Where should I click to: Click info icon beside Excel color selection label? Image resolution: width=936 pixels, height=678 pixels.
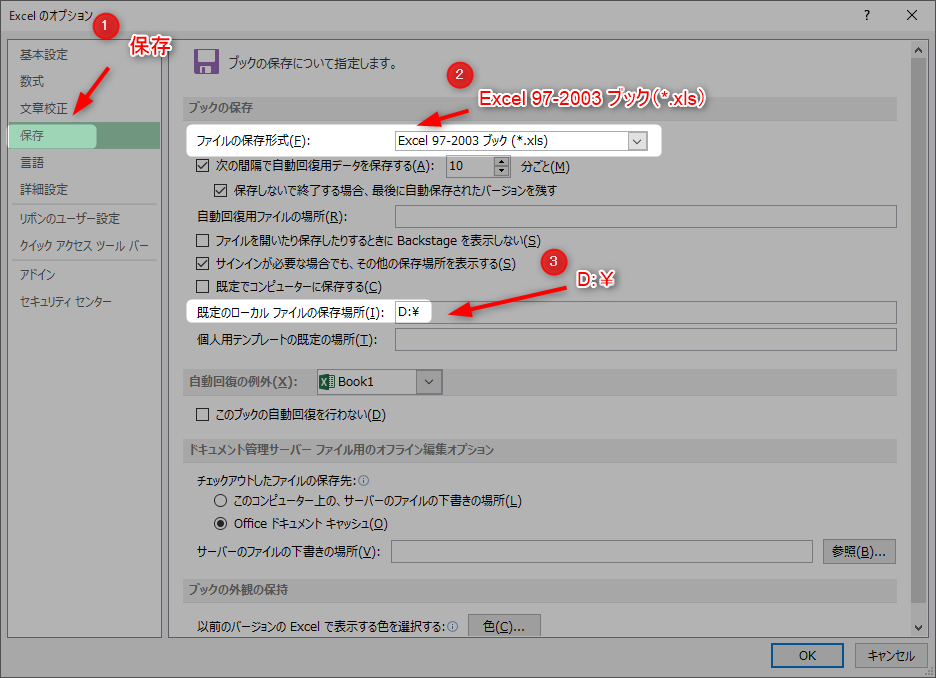click(453, 627)
